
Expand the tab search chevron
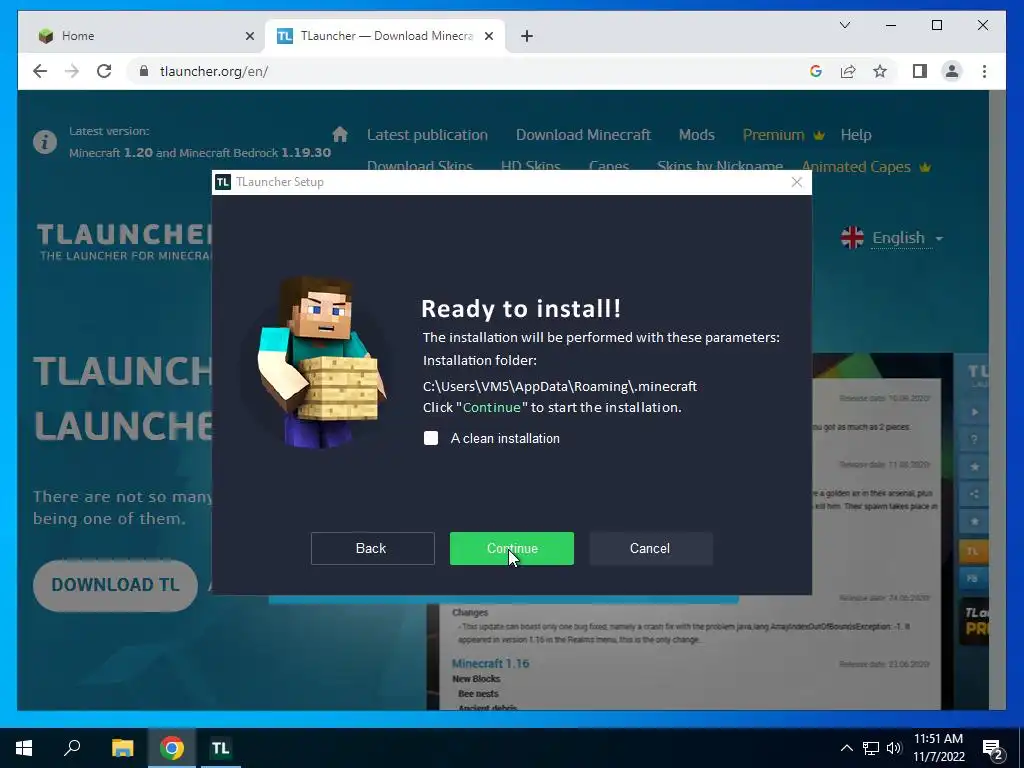pyautogui.click(x=844, y=25)
